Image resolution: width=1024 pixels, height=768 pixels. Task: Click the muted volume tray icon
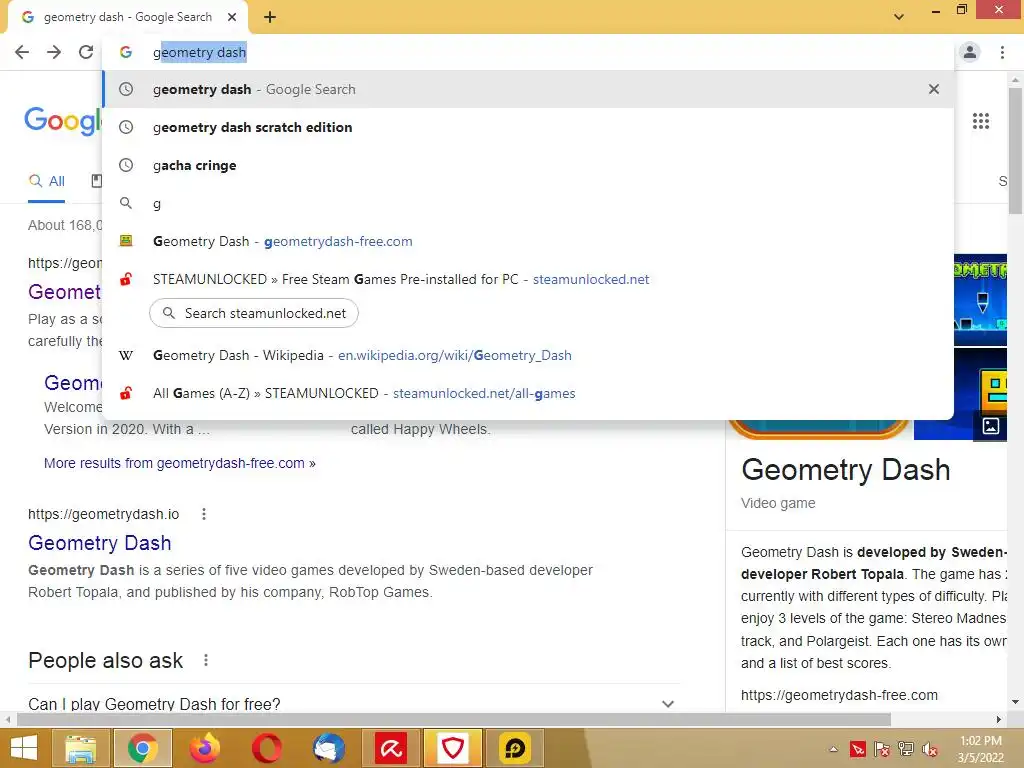929,749
